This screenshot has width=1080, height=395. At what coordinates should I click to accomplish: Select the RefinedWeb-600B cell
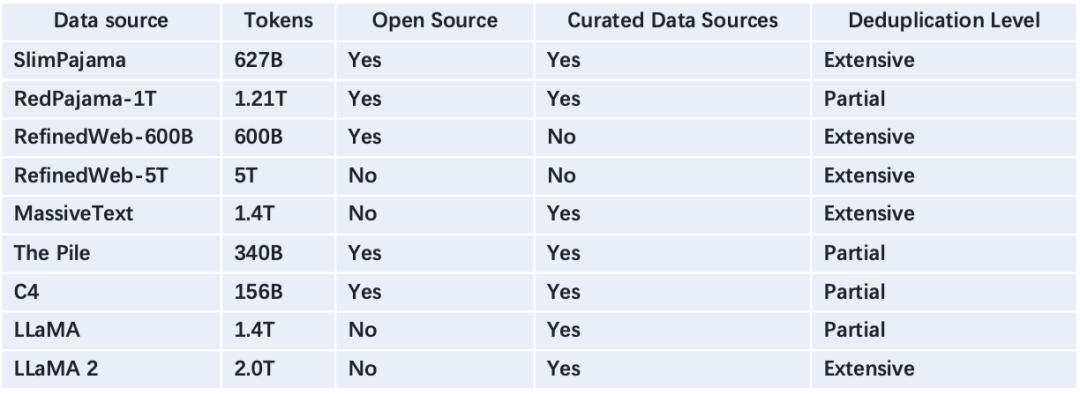point(103,136)
